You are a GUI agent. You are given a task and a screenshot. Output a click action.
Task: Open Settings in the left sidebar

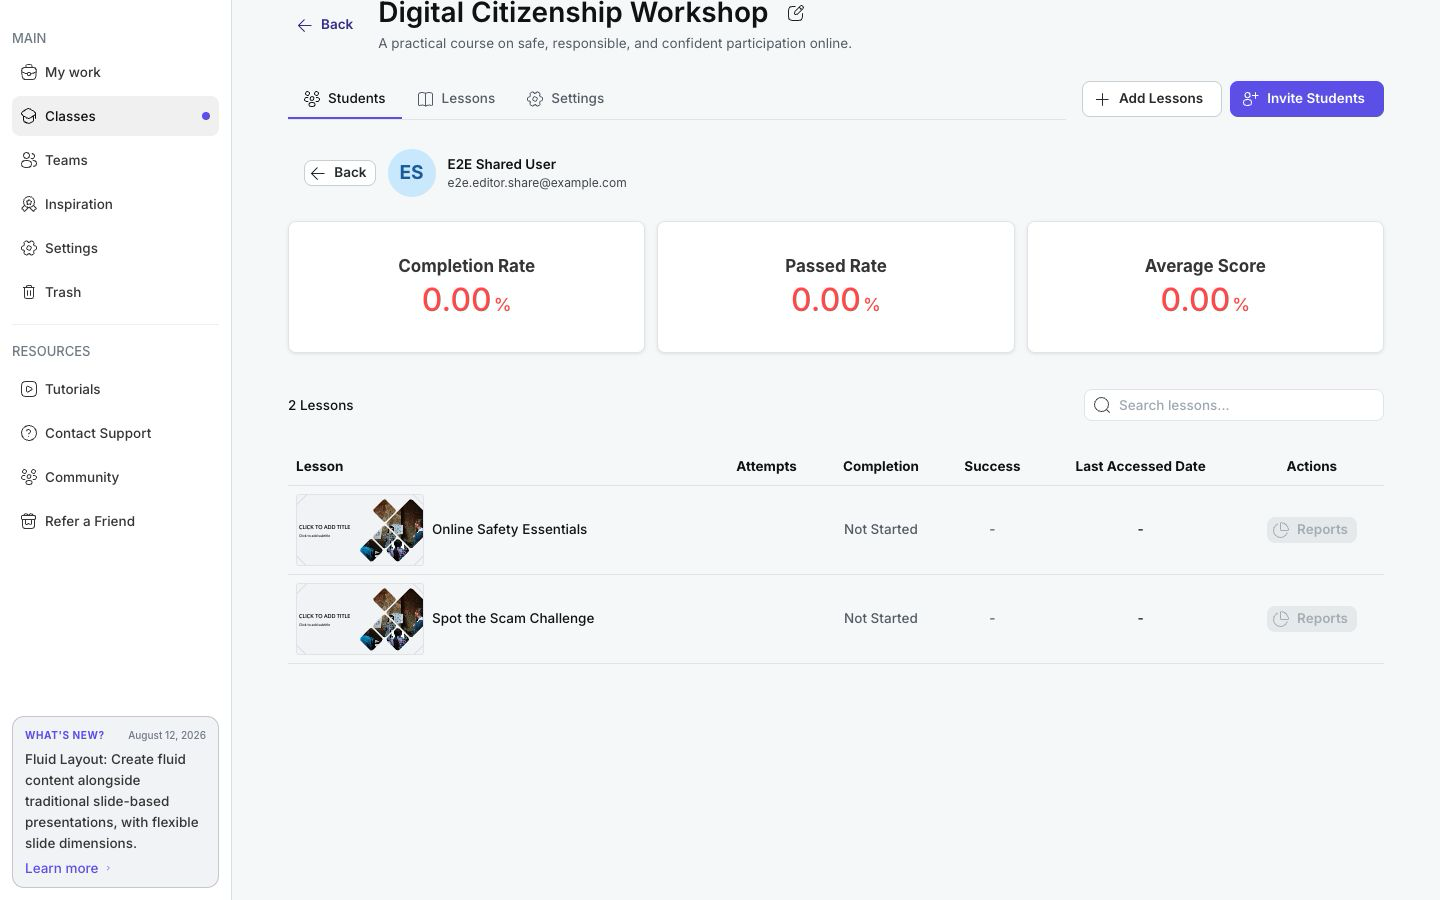115,248
